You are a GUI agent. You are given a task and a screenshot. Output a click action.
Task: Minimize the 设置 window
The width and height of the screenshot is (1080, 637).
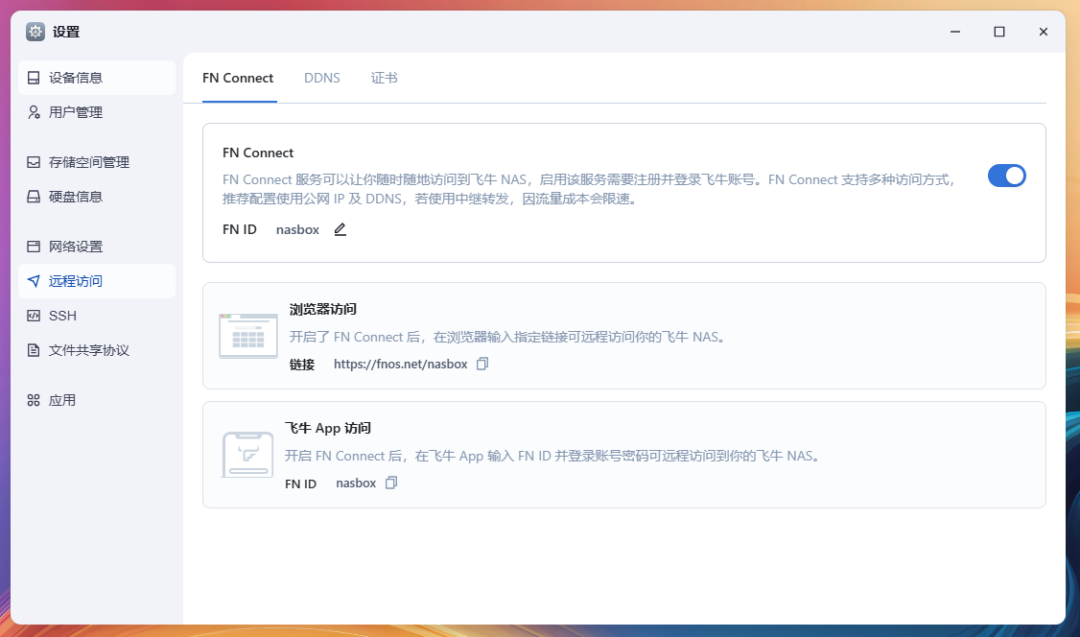click(955, 32)
